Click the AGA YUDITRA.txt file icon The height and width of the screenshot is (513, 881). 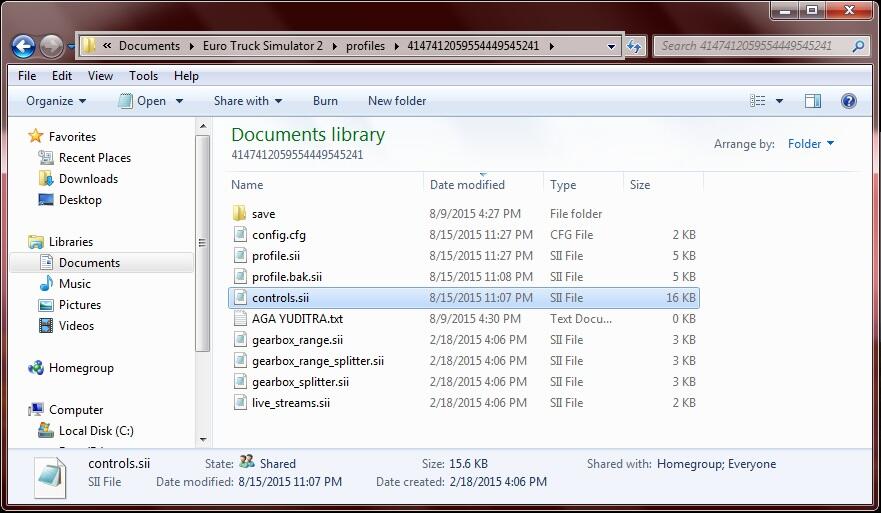(239, 319)
